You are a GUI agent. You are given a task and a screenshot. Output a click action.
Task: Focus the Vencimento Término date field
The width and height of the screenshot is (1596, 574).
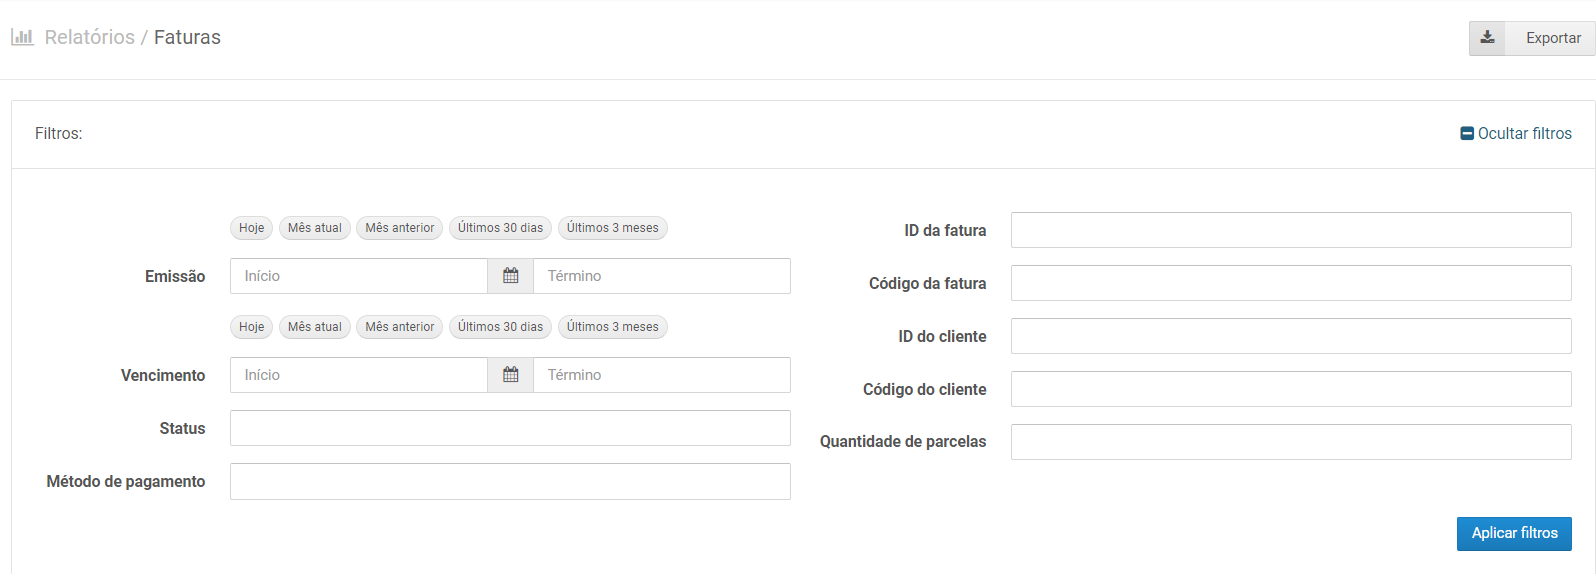pos(662,375)
